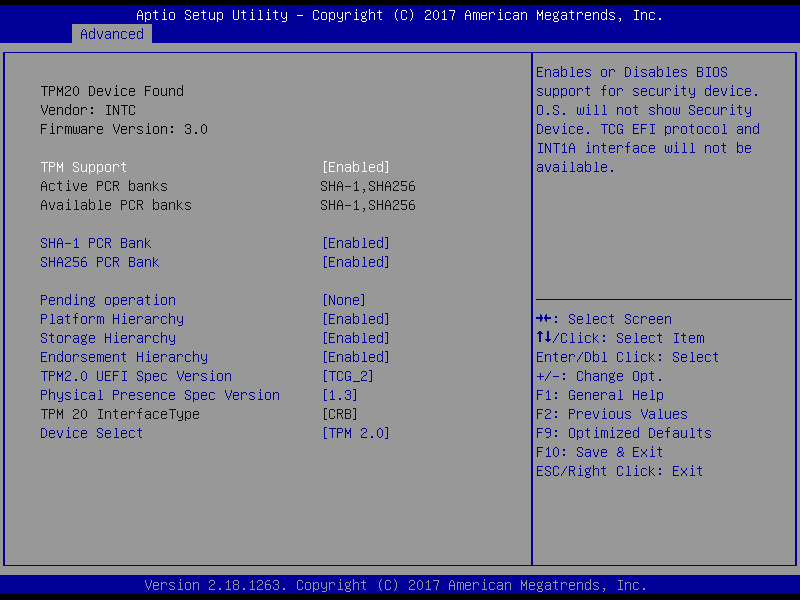The width and height of the screenshot is (800, 600).
Task: Toggle SHA-1 PCR Bank Enabled value
Action: (355, 243)
